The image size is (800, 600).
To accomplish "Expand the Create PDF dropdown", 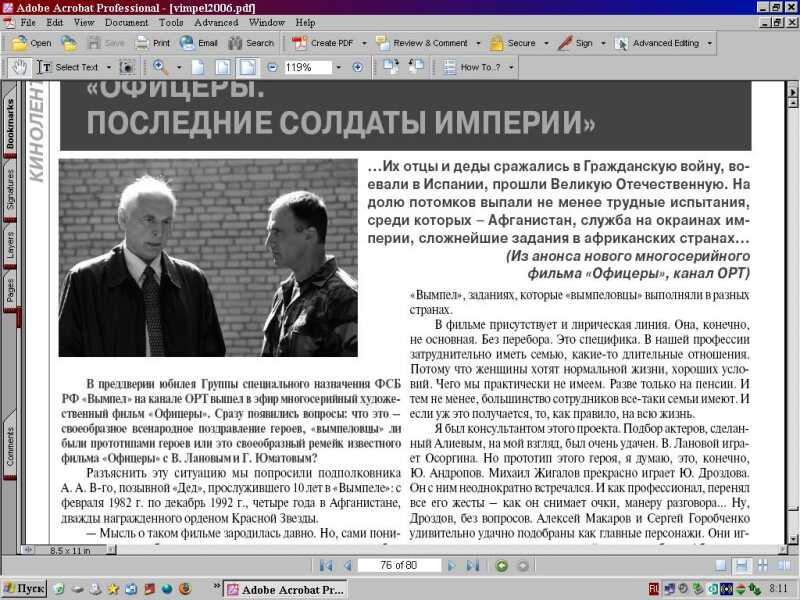I will point(363,43).
